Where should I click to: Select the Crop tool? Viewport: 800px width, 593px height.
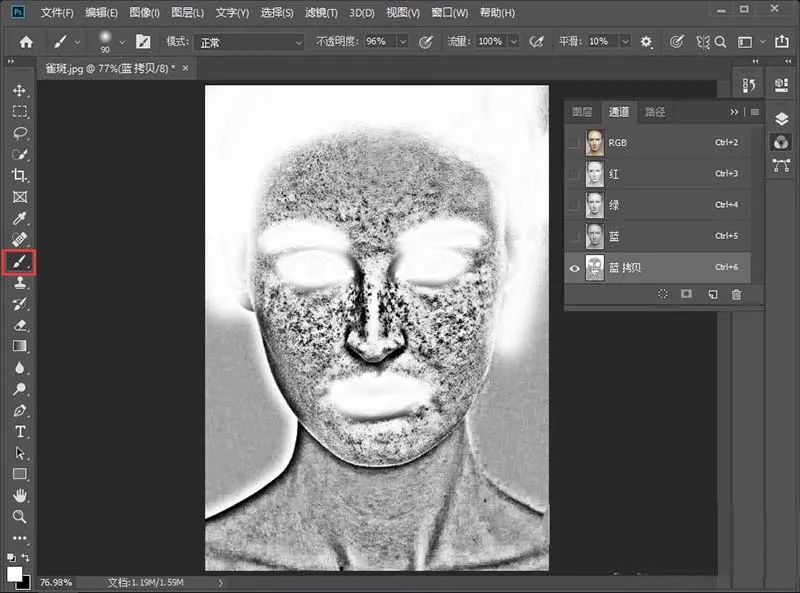[x=19, y=176]
